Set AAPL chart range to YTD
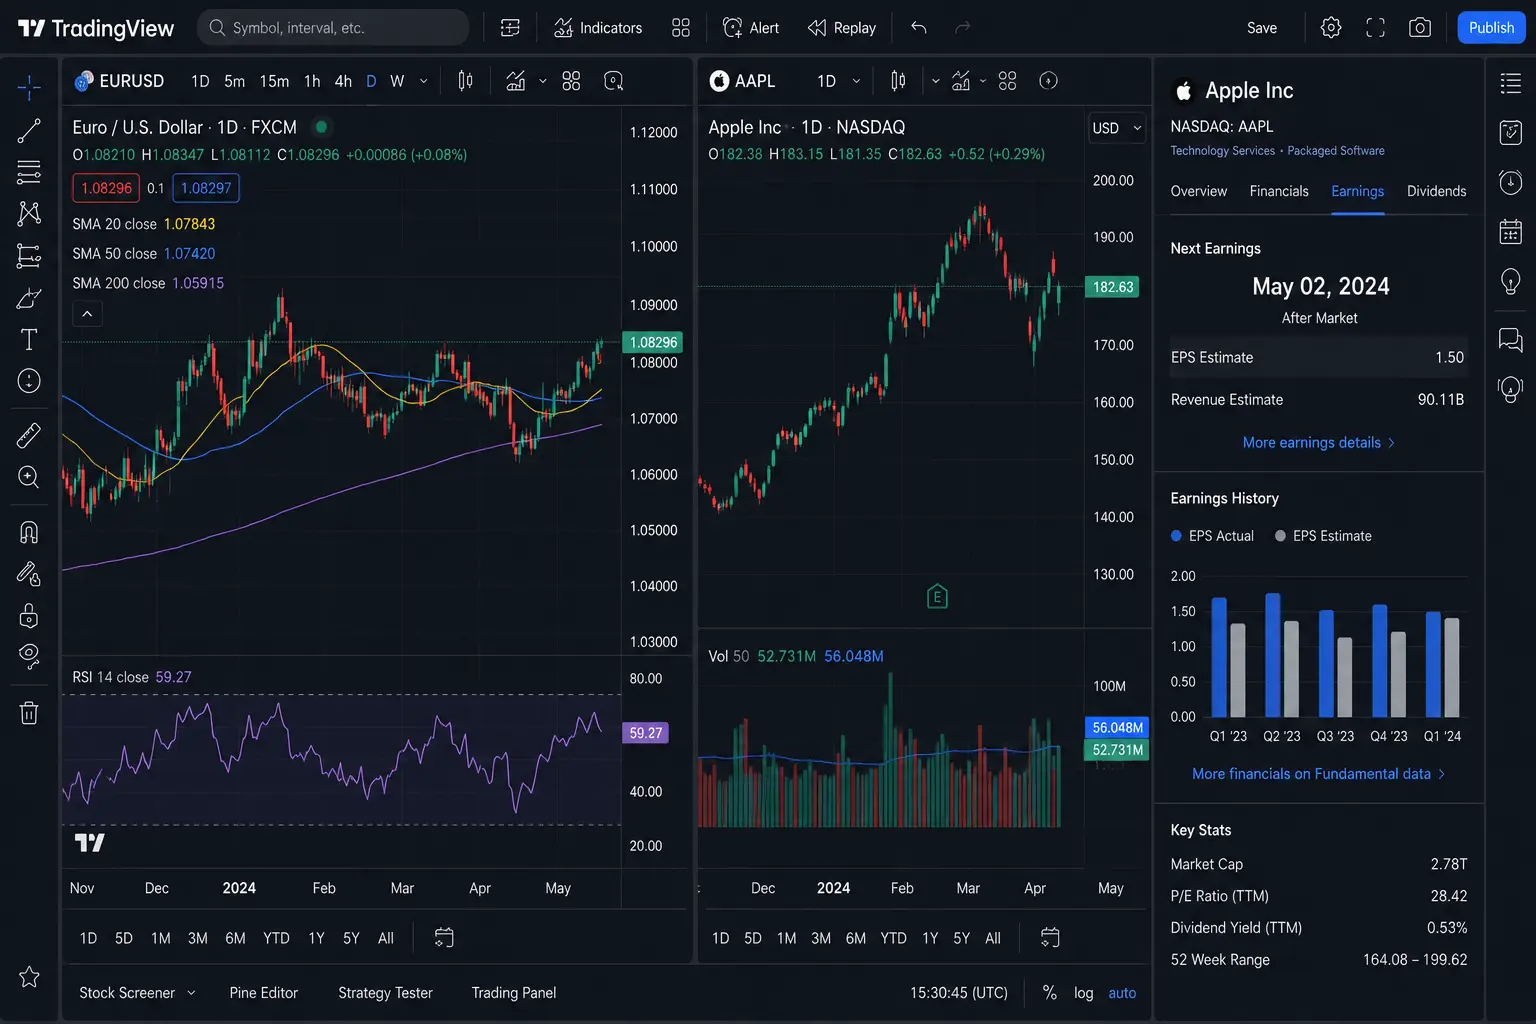This screenshot has height=1024, width=1536. [893, 938]
